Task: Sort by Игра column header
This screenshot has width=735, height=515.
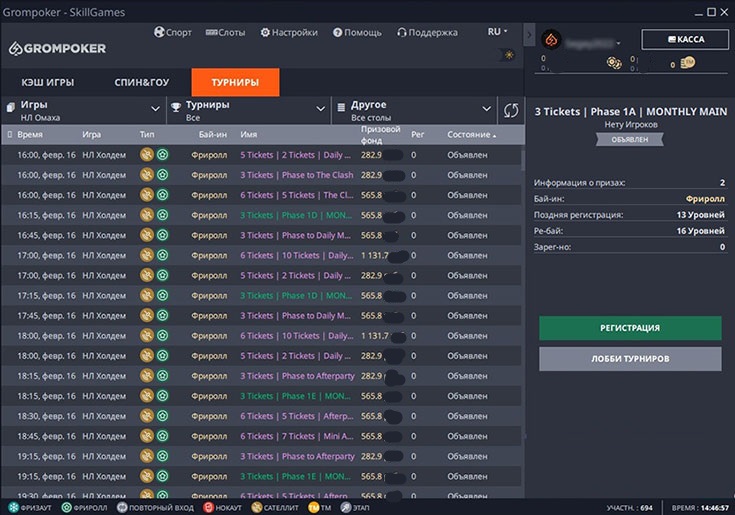Action: point(91,134)
